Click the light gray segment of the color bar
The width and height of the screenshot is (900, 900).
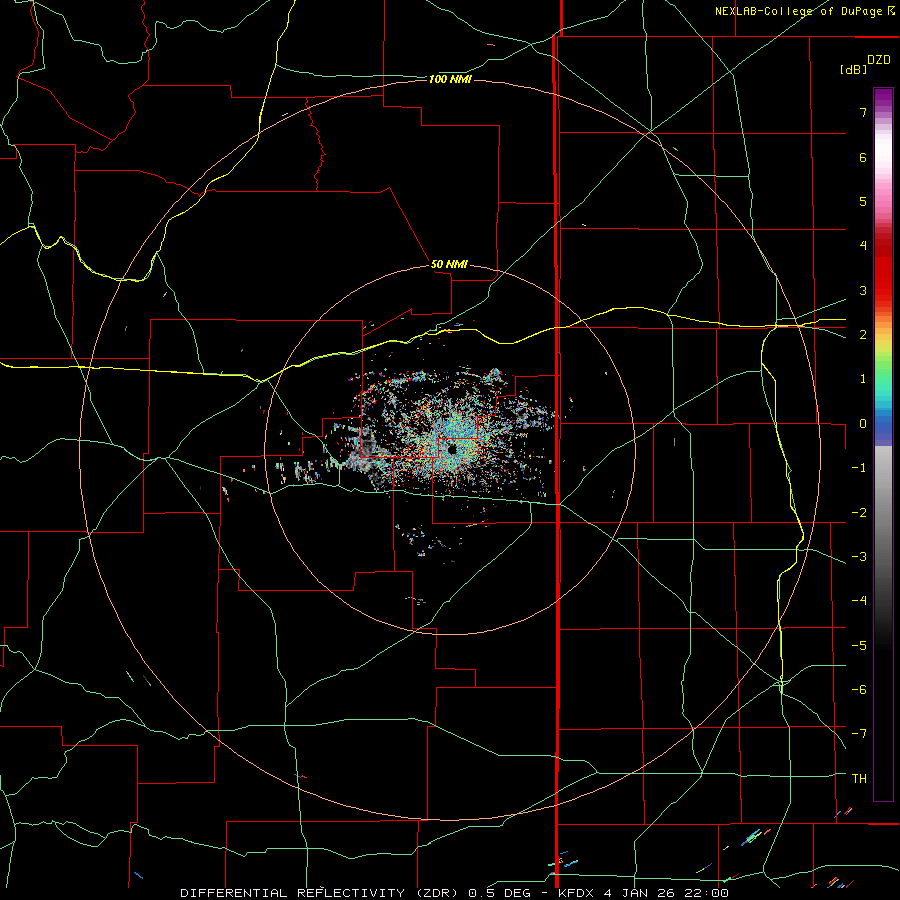(883, 465)
